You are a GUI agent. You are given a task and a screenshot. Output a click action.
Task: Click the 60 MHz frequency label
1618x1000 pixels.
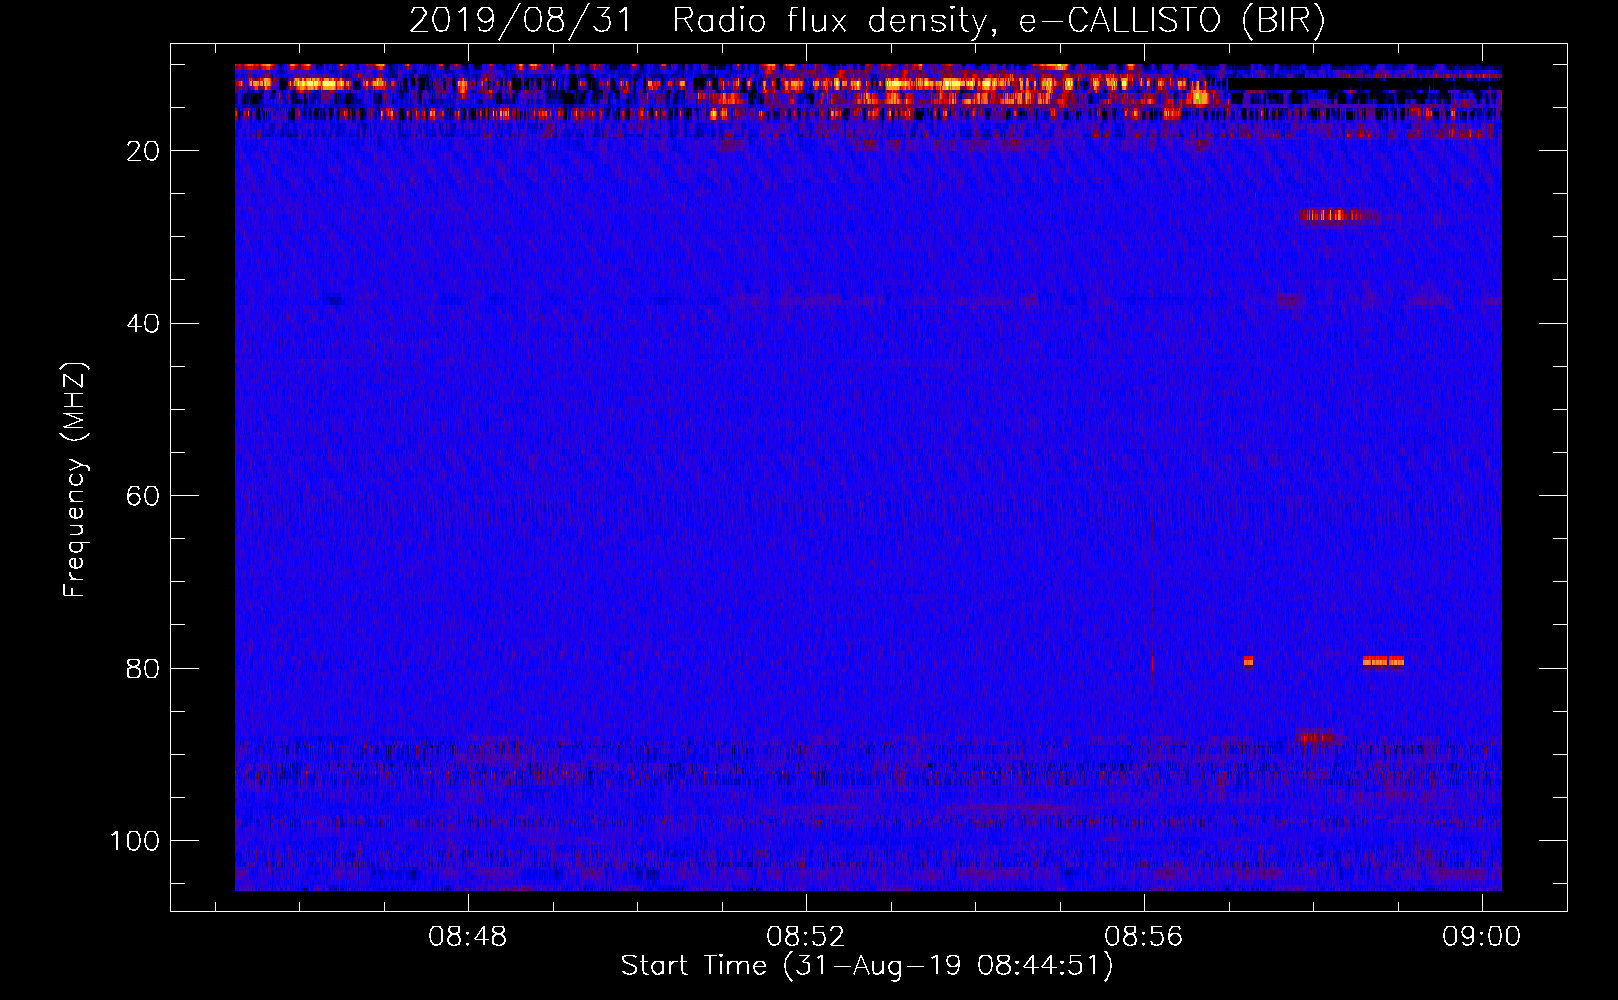(x=143, y=496)
